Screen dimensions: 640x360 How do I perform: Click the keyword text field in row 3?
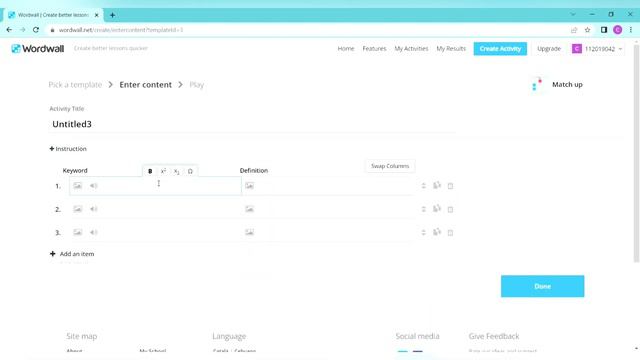[169, 232]
